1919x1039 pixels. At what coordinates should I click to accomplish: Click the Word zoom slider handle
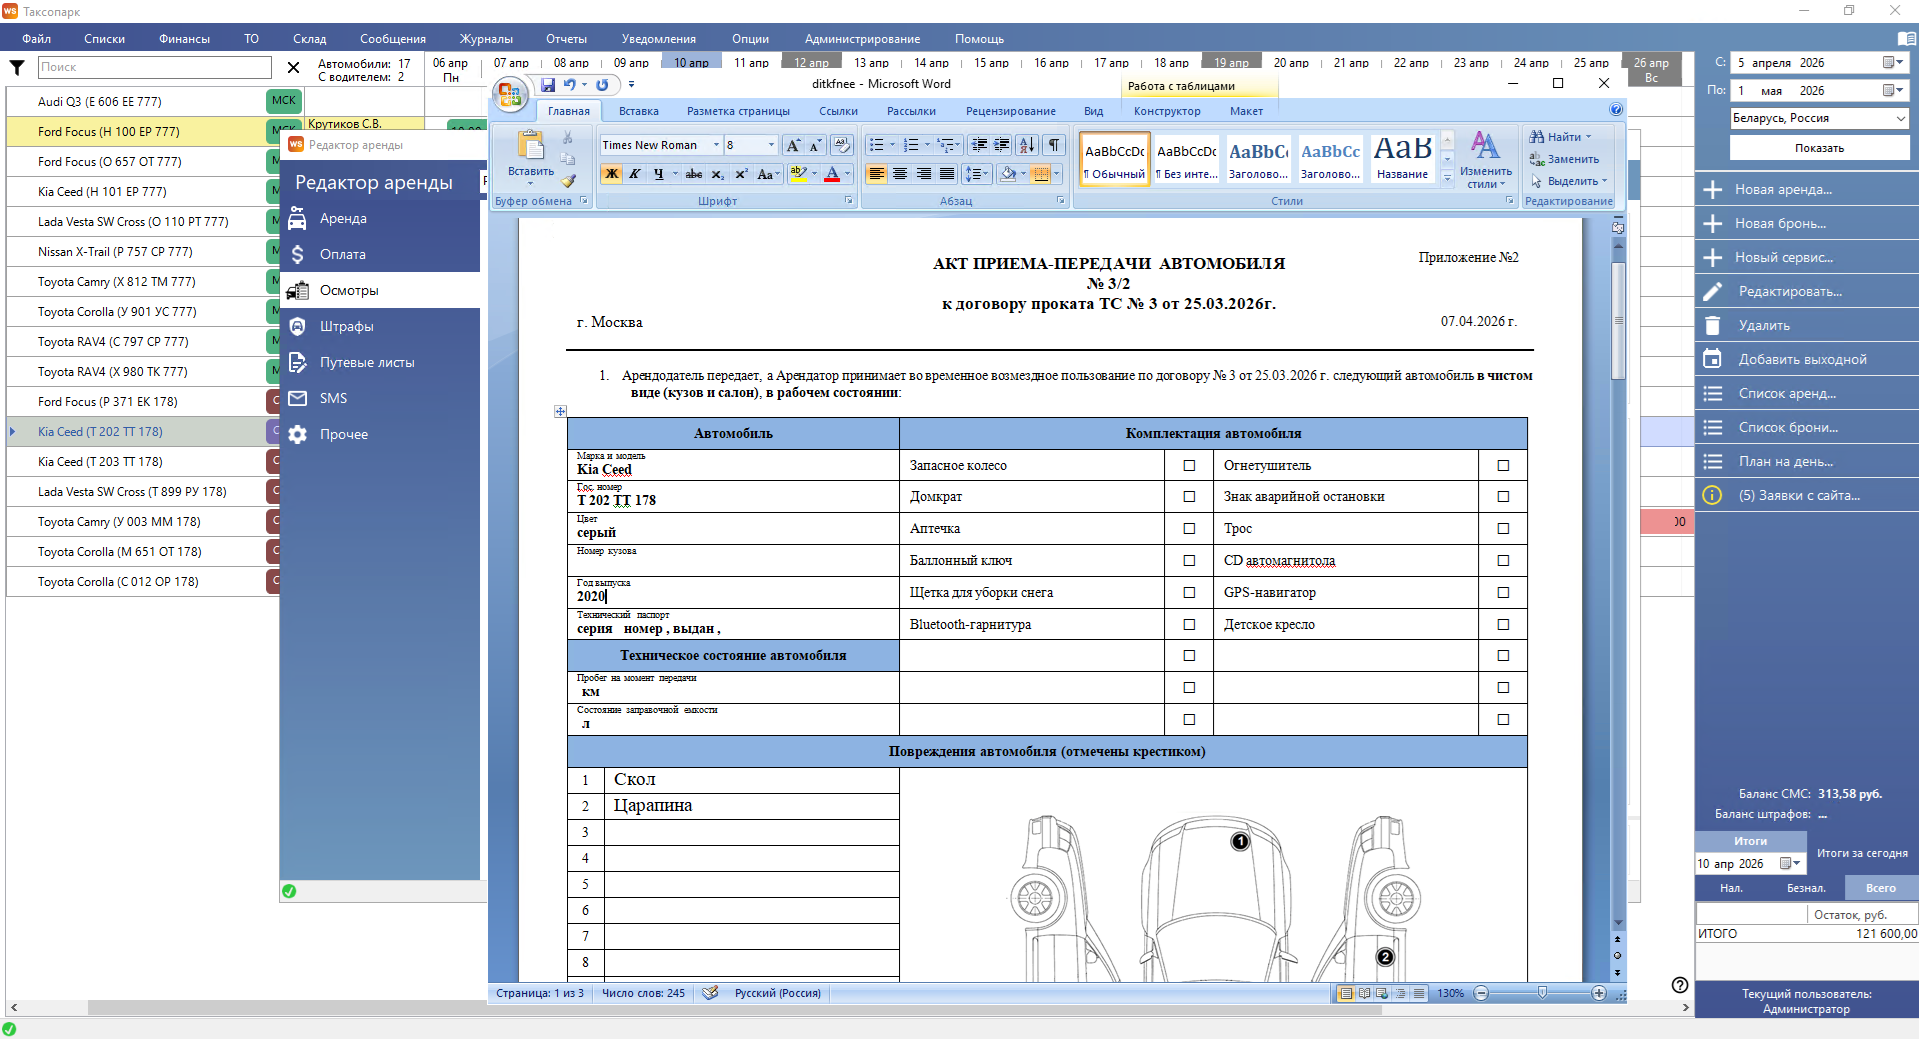[1542, 993]
